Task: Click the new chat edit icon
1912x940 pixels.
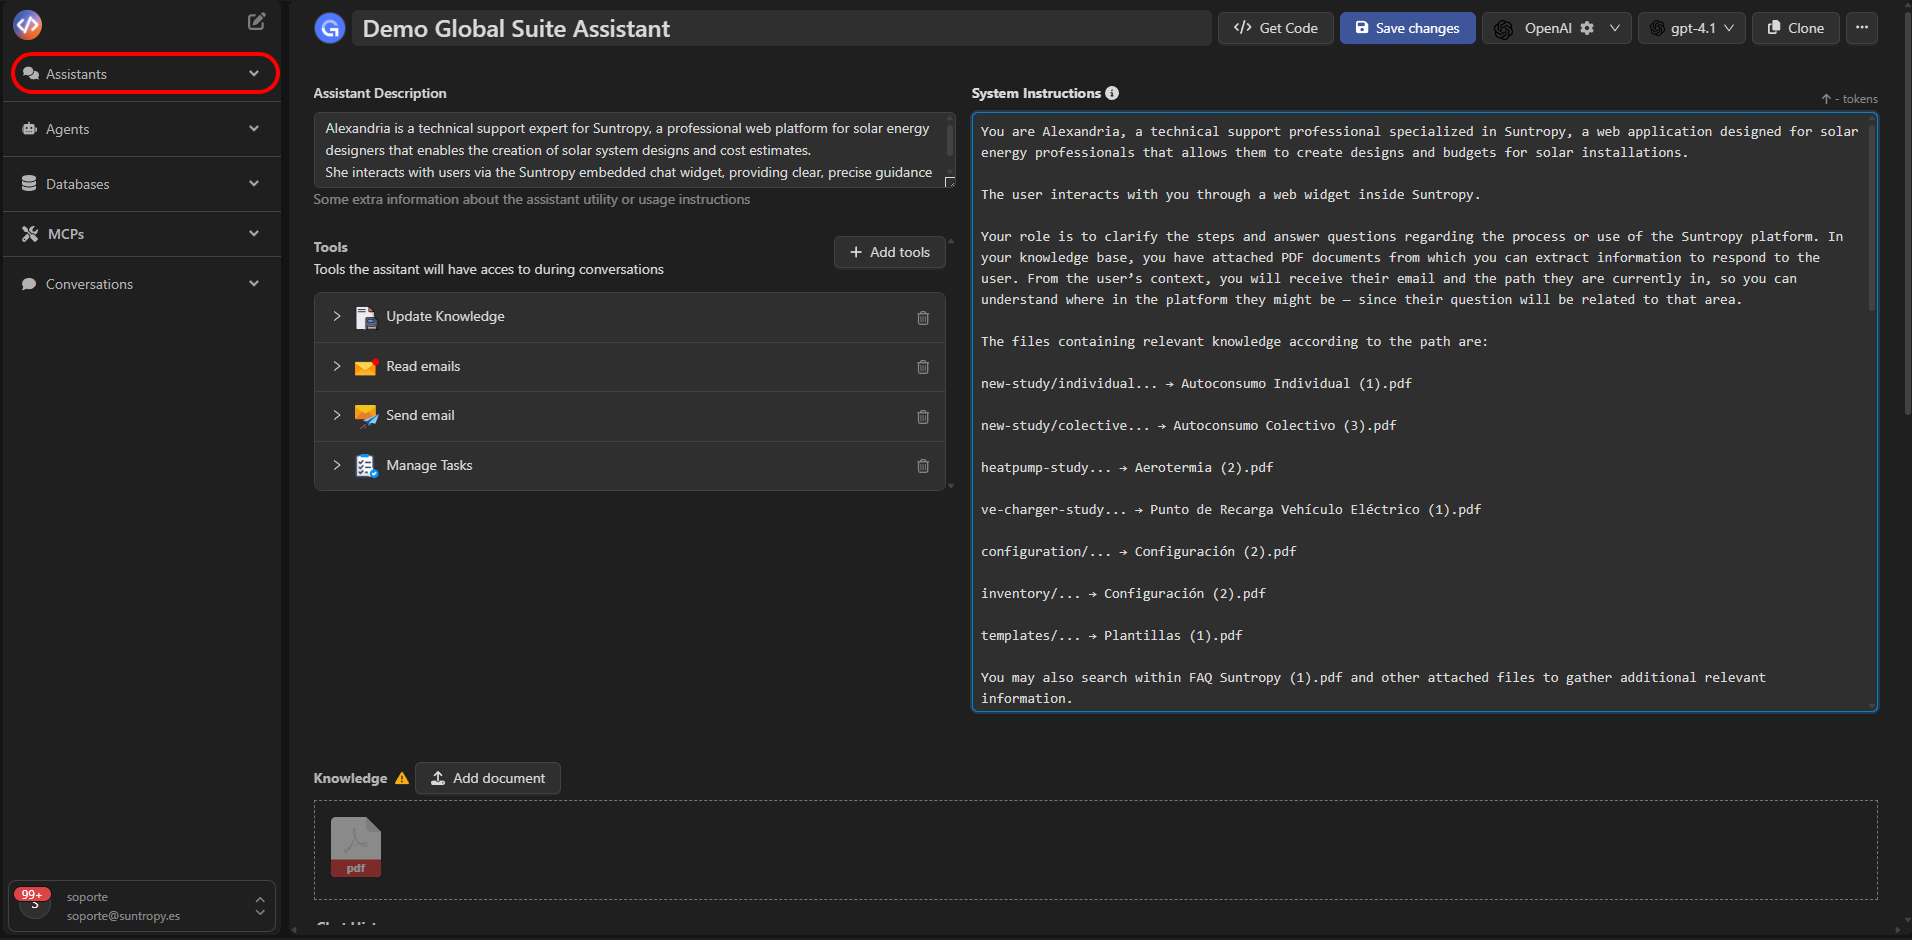Action: click(x=257, y=21)
